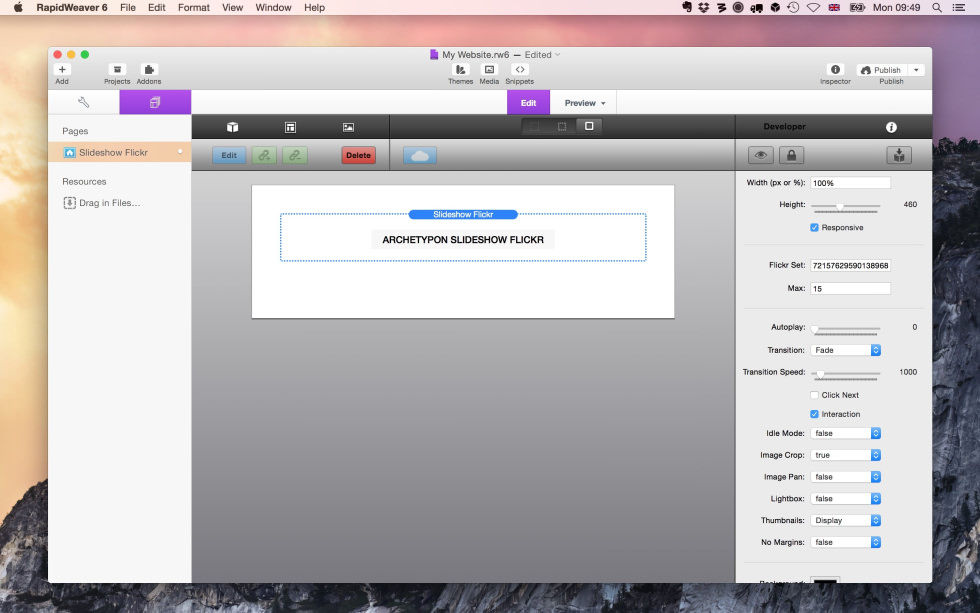
Task: Open the Preview mode dropdown
Action: click(584, 102)
